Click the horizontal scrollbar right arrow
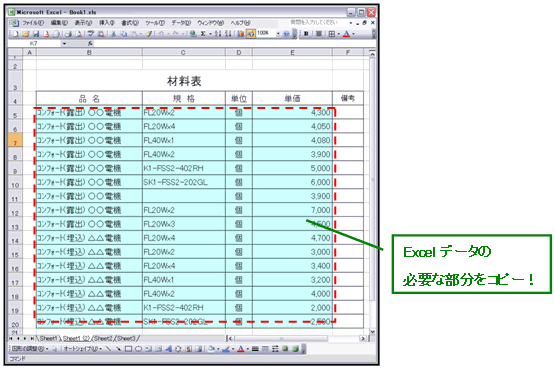 (x=363, y=339)
